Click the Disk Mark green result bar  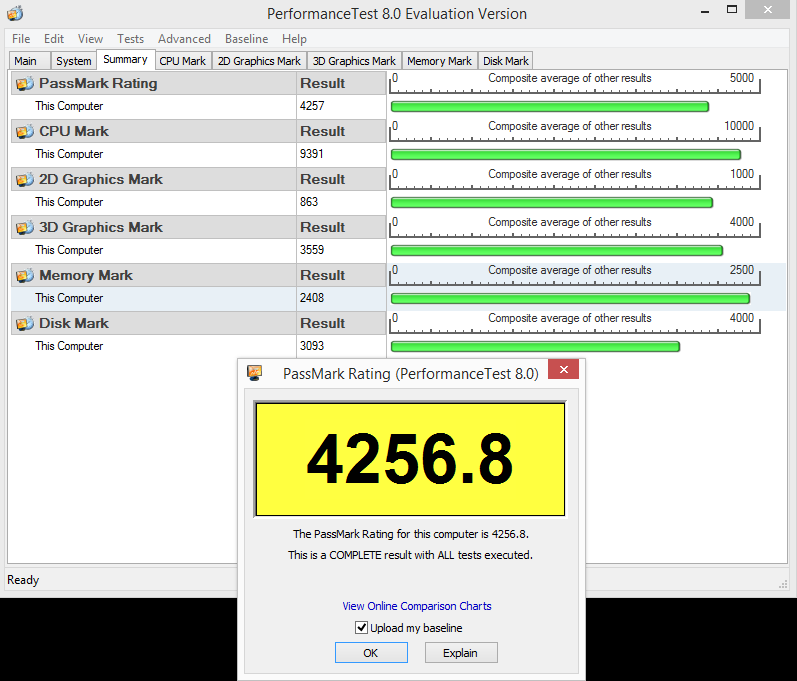[x=535, y=347]
